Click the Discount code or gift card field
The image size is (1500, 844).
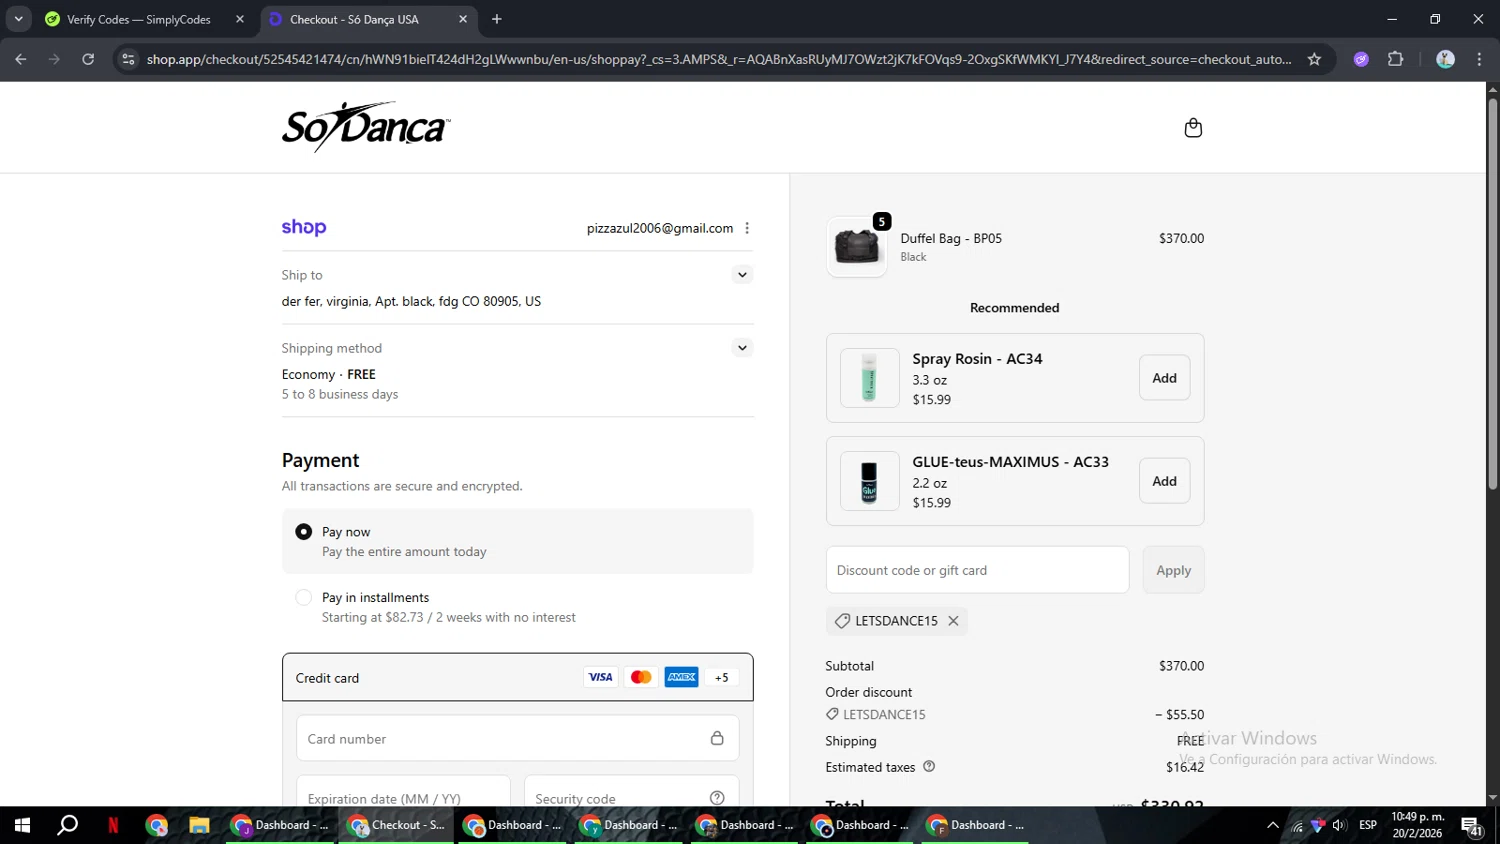[977, 570]
